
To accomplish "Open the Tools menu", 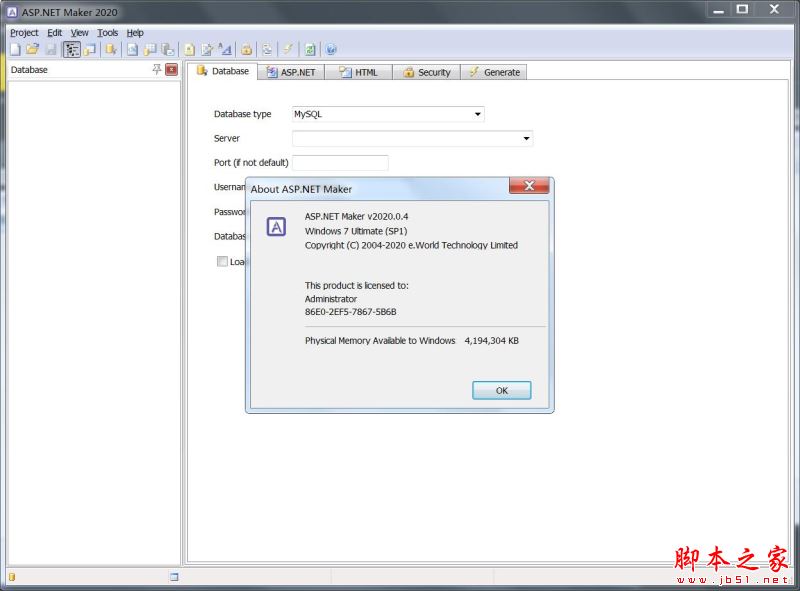I will [x=107, y=32].
